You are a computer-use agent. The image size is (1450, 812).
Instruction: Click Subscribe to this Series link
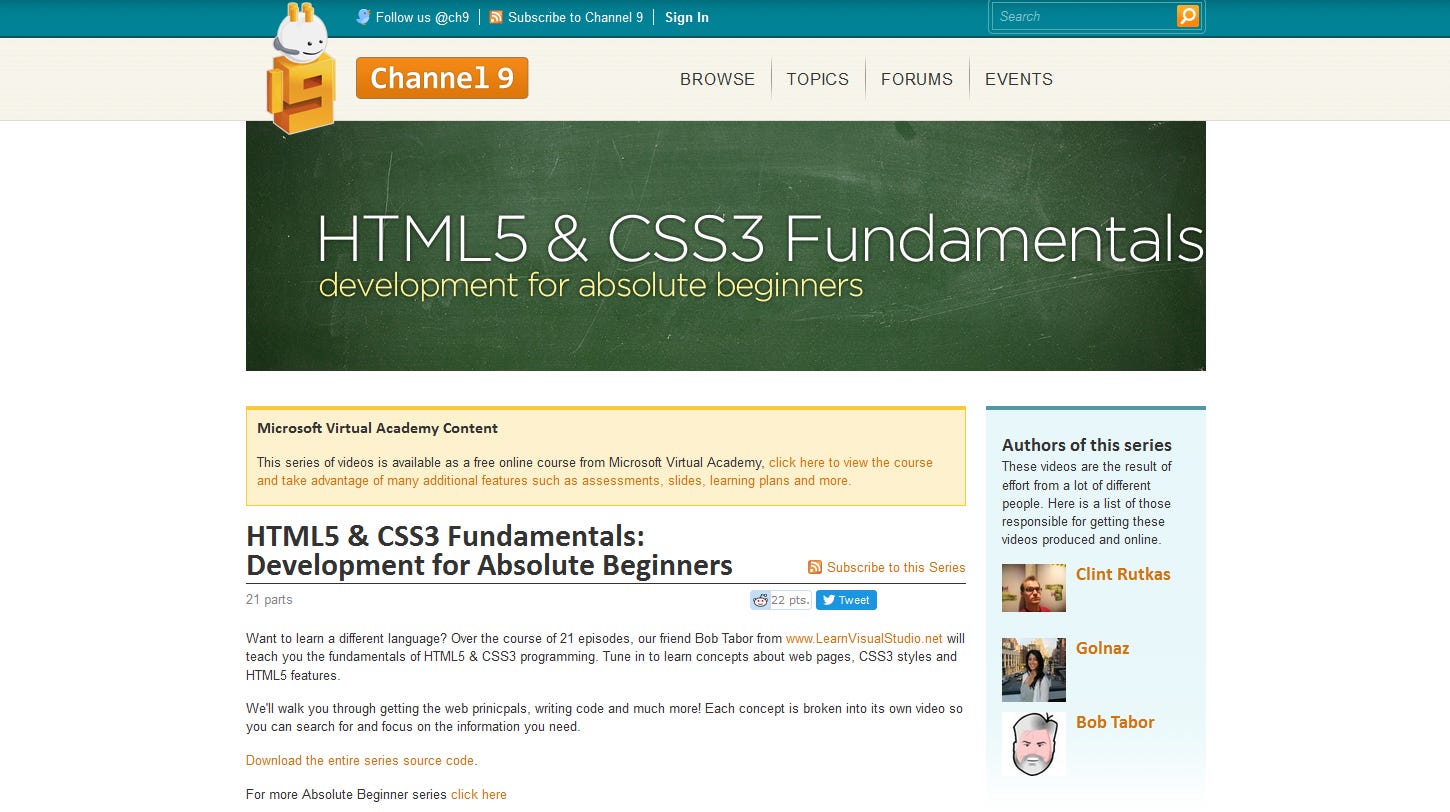896,567
